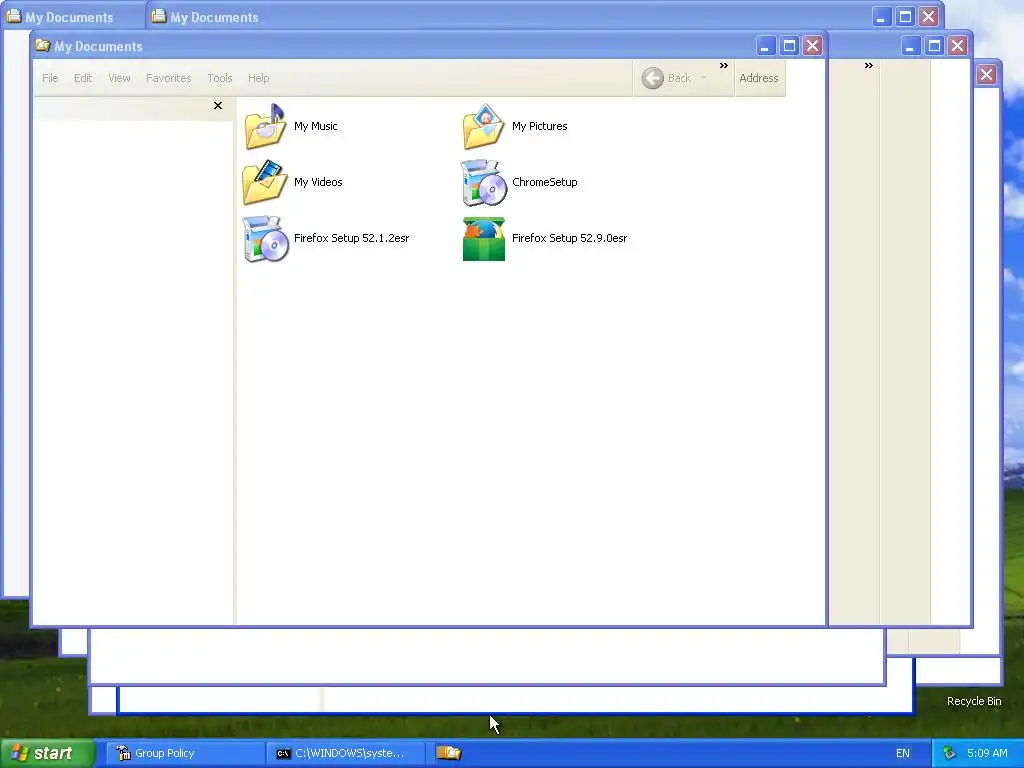The height and width of the screenshot is (768, 1024).
Task: Click the ChromeSetup file name
Action: coord(545,182)
